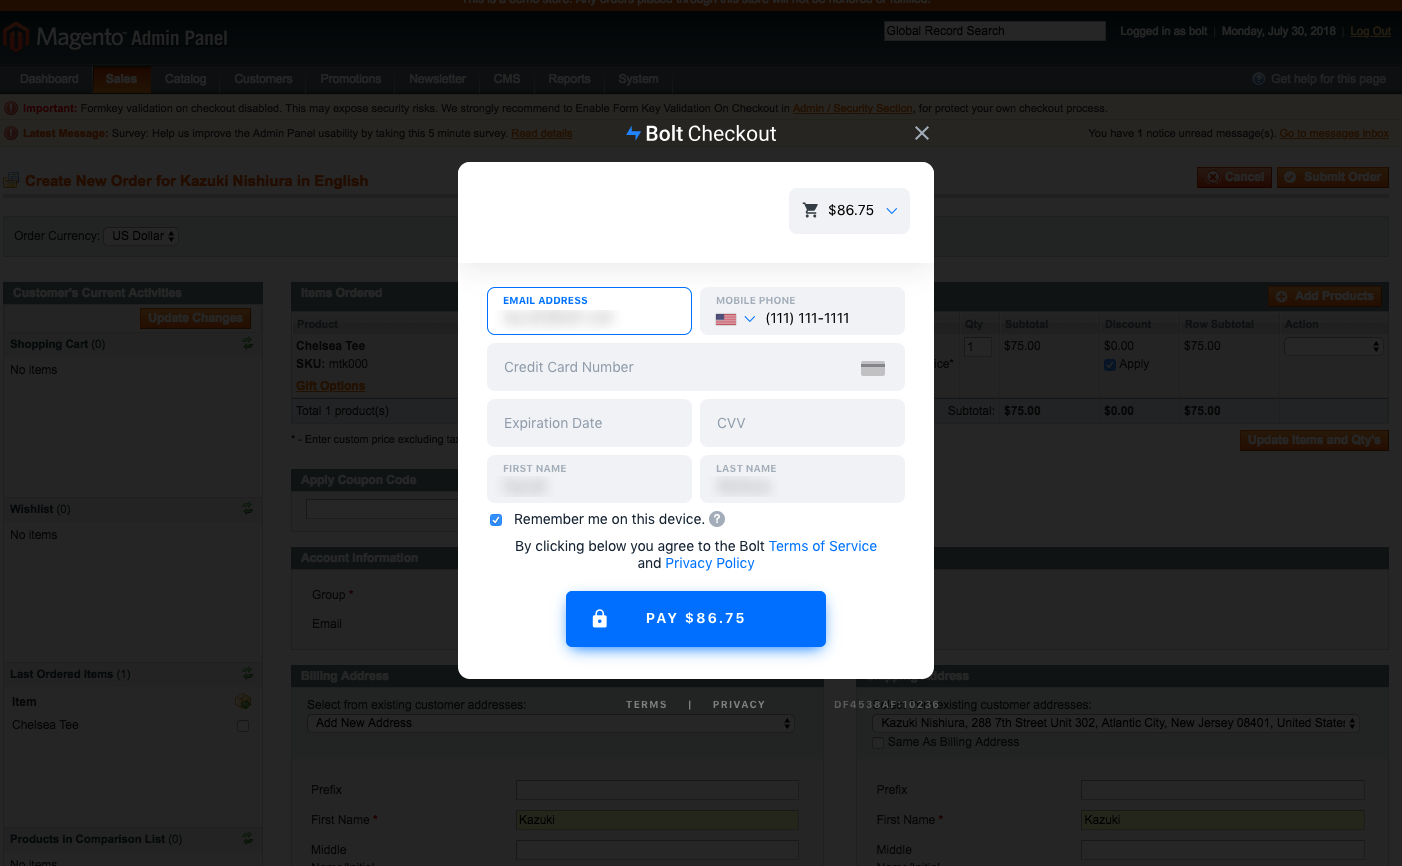The image size is (1402, 866).
Task: Open the Dashboard menu
Action: coord(49,79)
